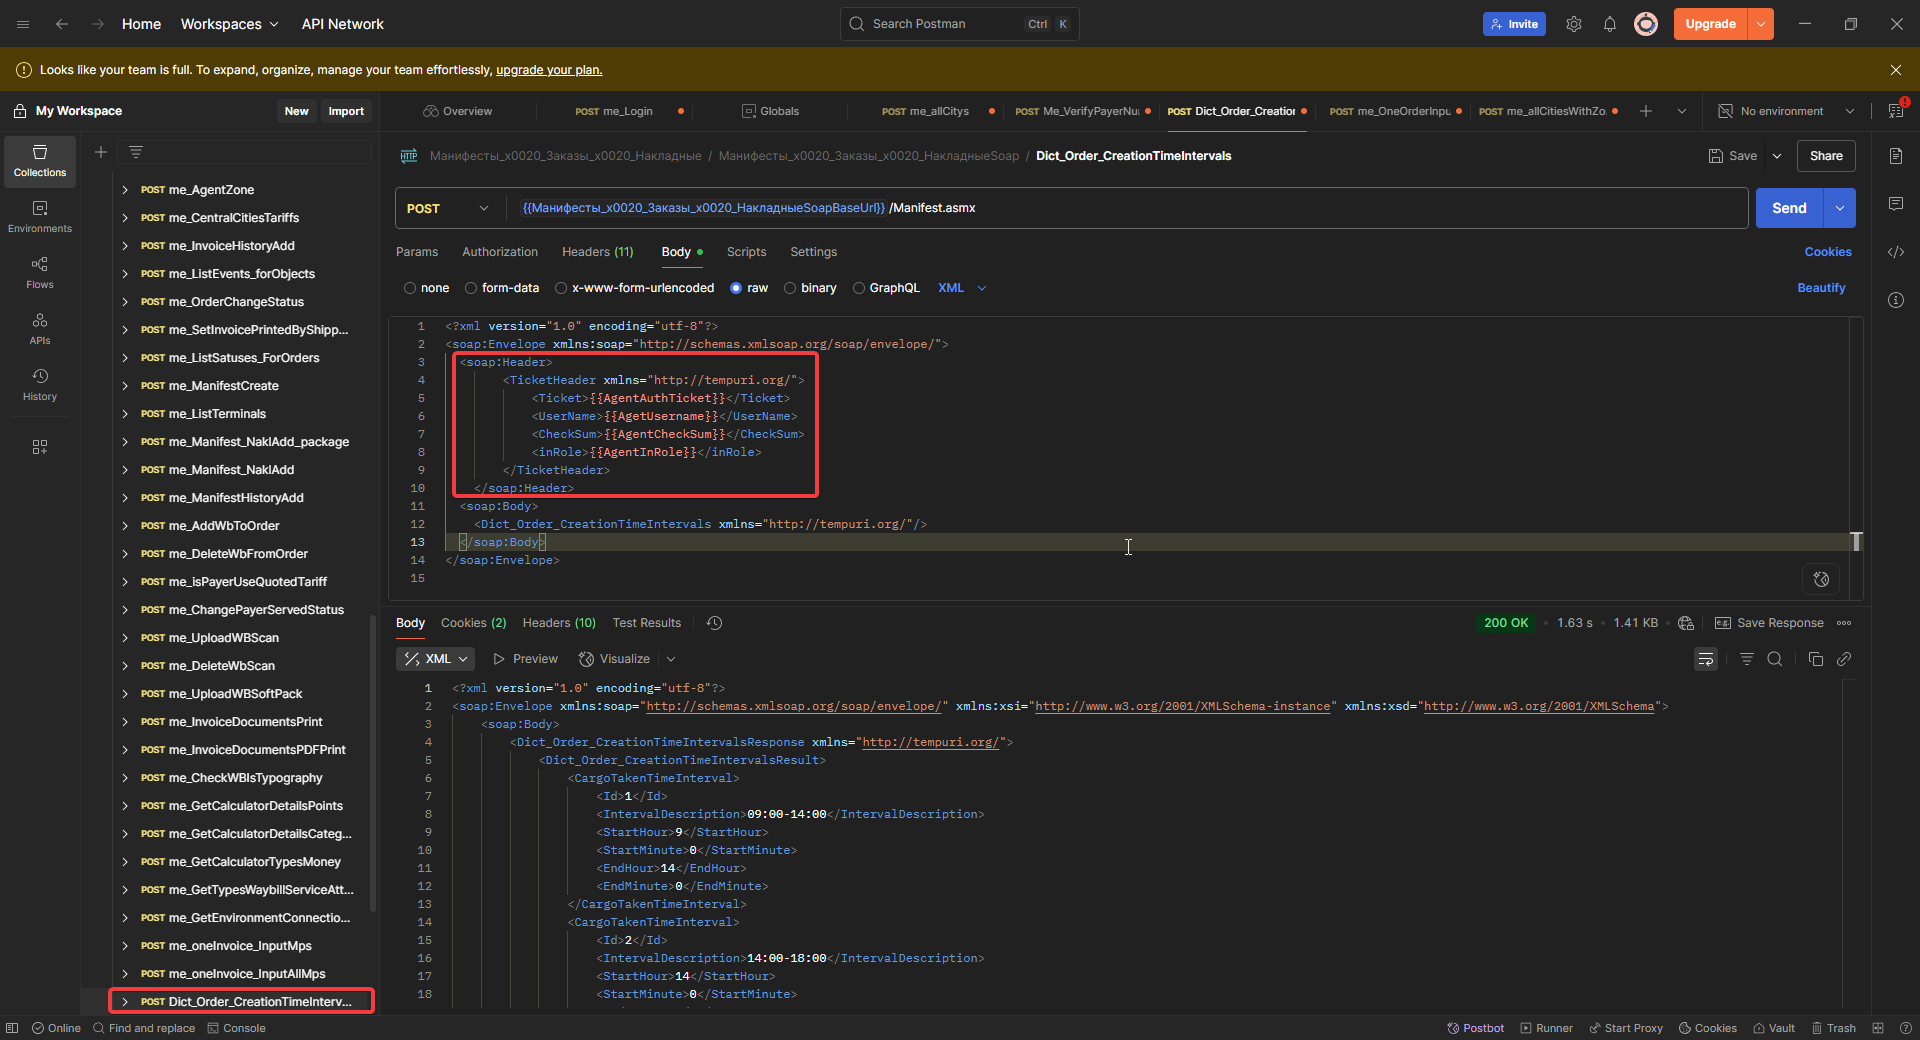Click the Search Postman field

[959, 24]
